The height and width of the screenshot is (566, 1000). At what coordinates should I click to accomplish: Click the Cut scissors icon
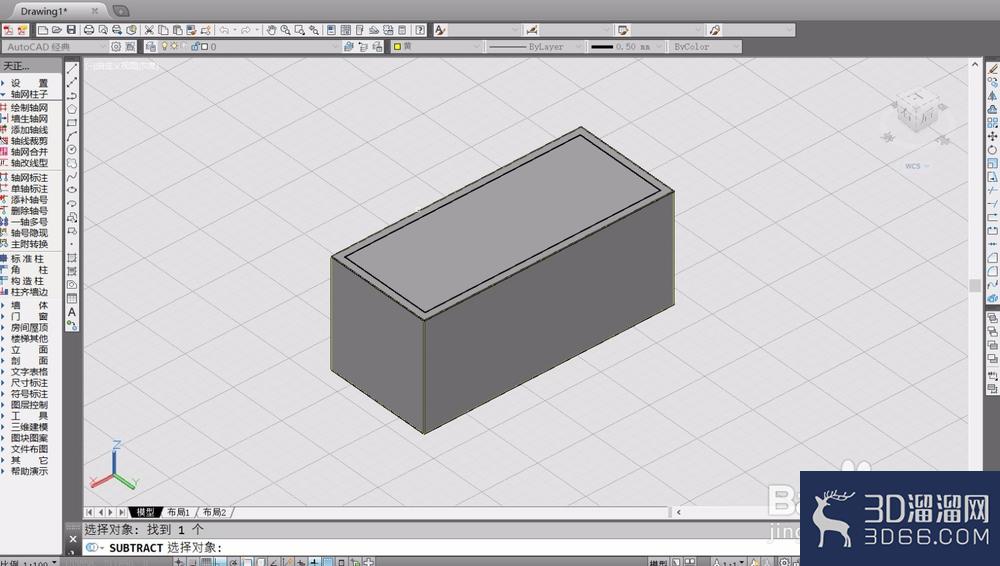point(149,29)
